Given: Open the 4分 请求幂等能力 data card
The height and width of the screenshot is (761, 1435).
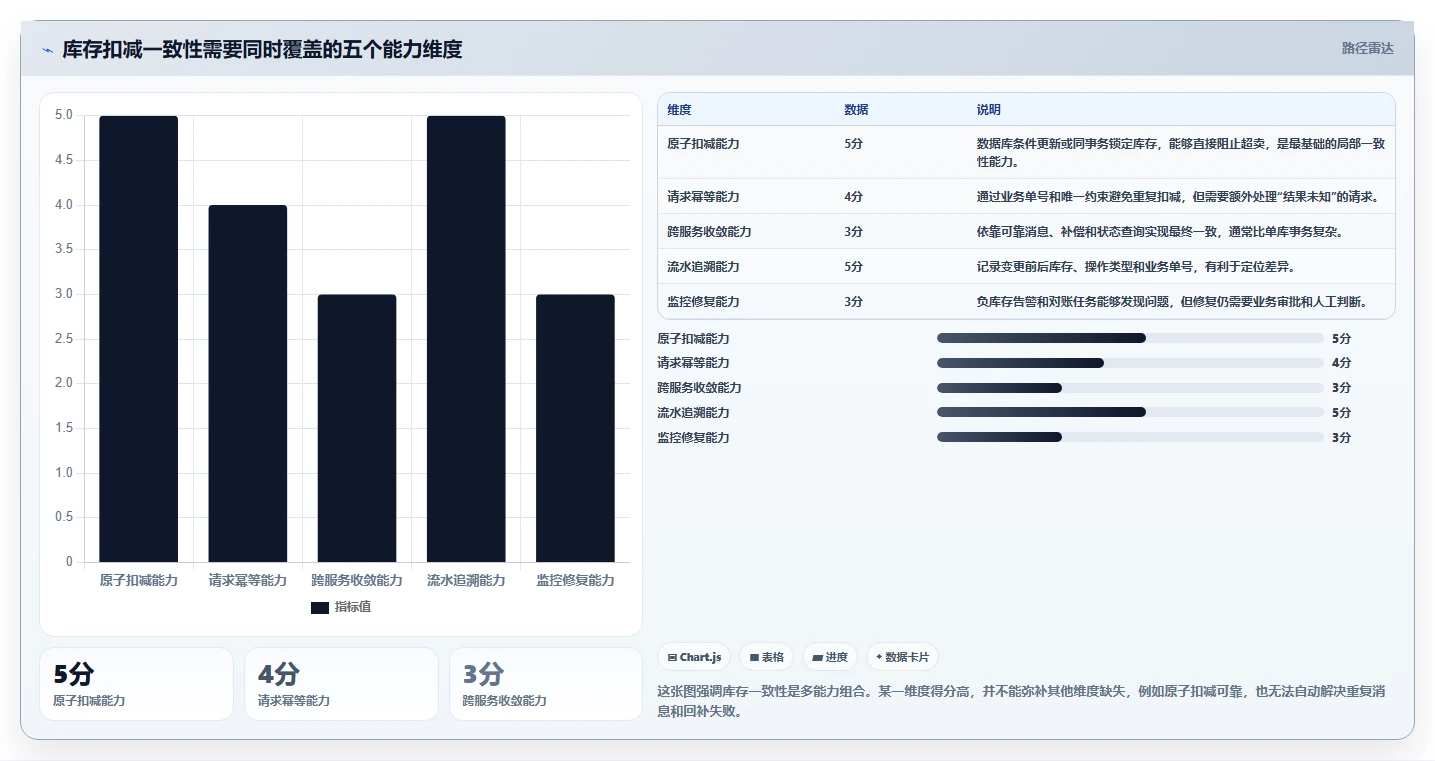Looking at the screenshot, I should click(x=341, y=684).
